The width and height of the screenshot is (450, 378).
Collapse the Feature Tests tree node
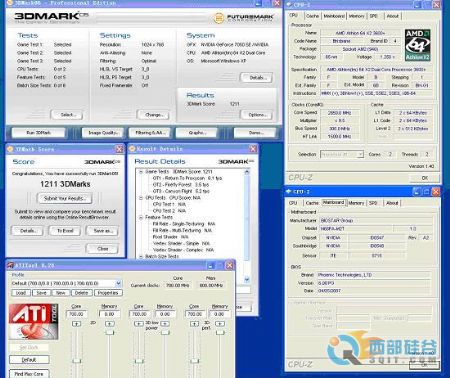[x=141, y=217]
